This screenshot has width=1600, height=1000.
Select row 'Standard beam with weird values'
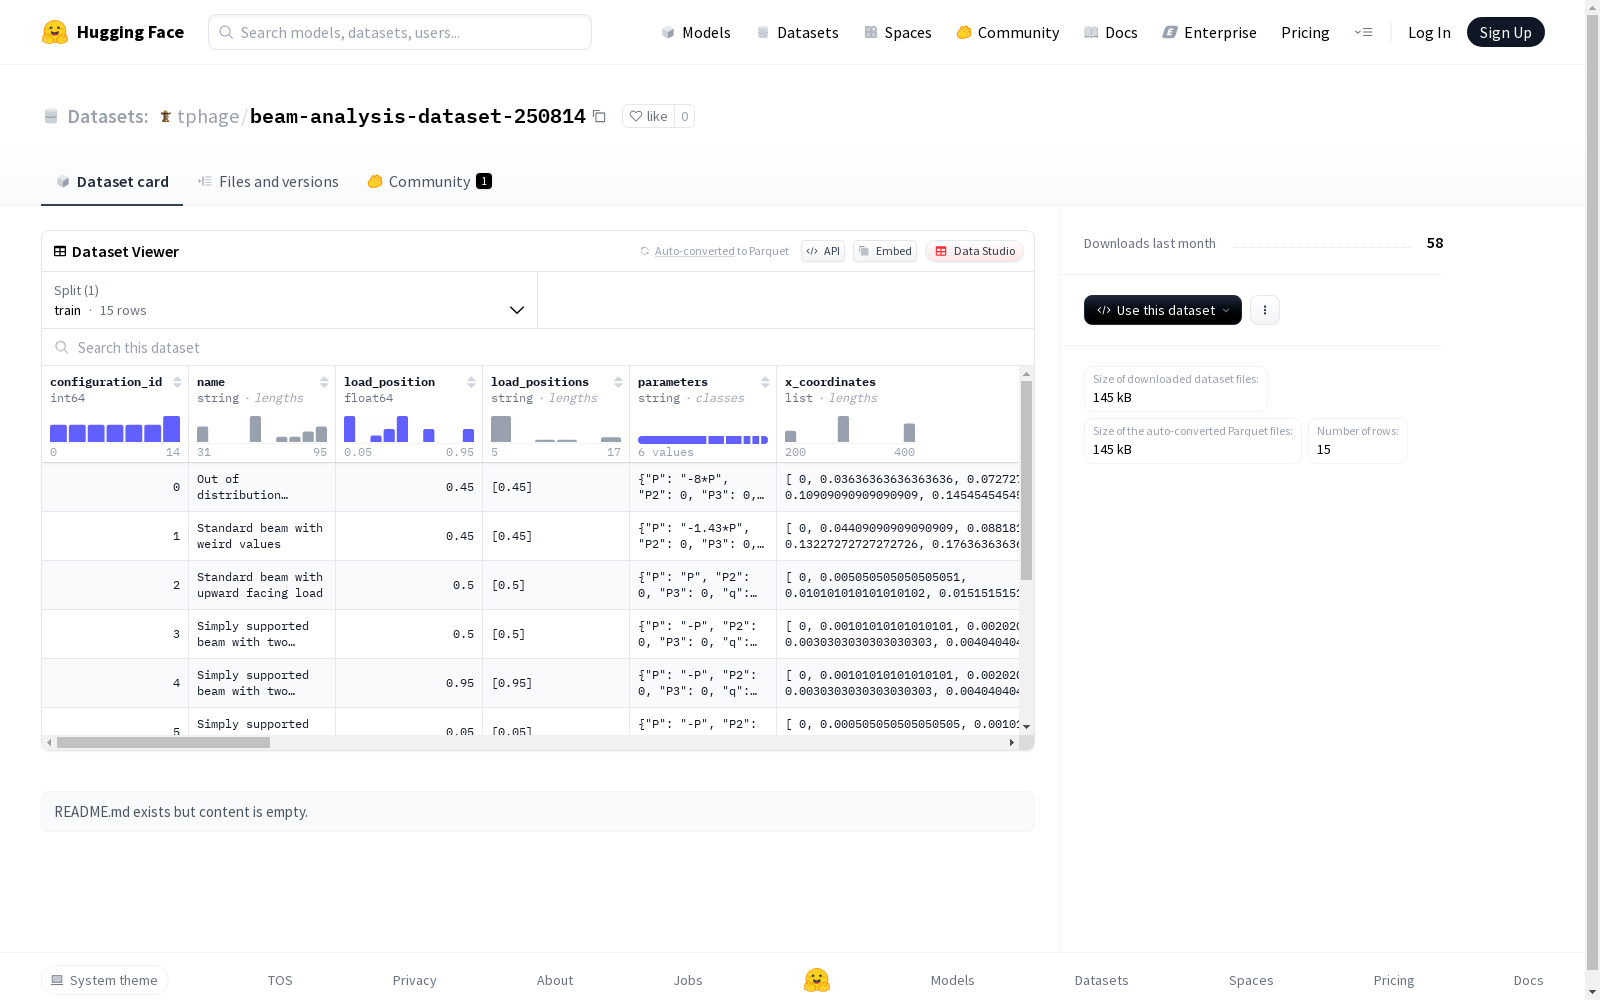pos(531,536)
